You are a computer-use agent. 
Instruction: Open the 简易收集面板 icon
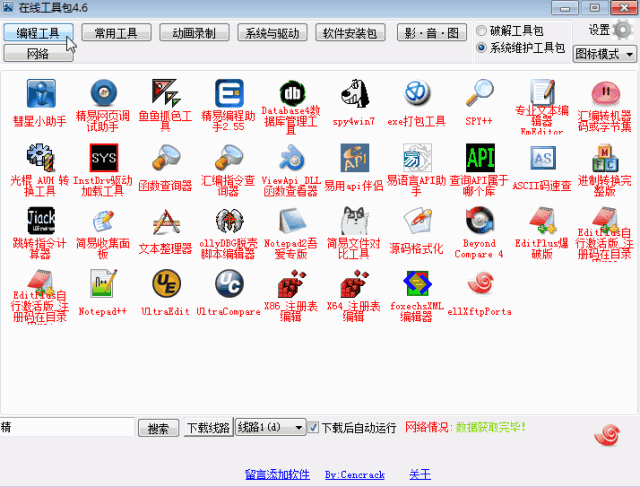[104, 221]
